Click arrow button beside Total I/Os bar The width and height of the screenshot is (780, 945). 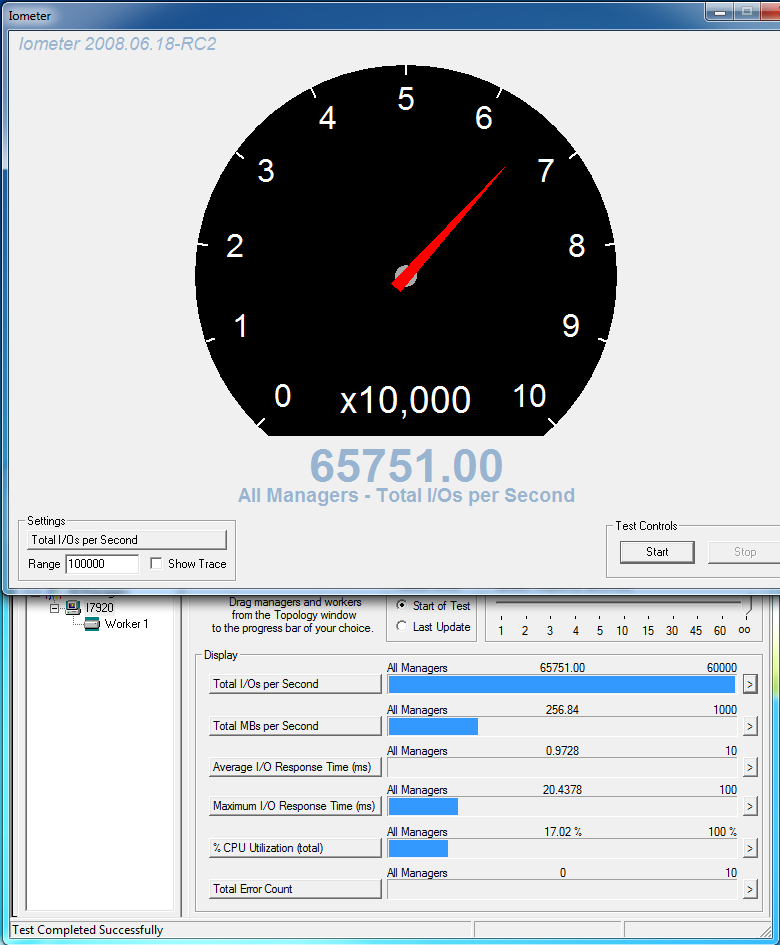(x=750, y=684)
